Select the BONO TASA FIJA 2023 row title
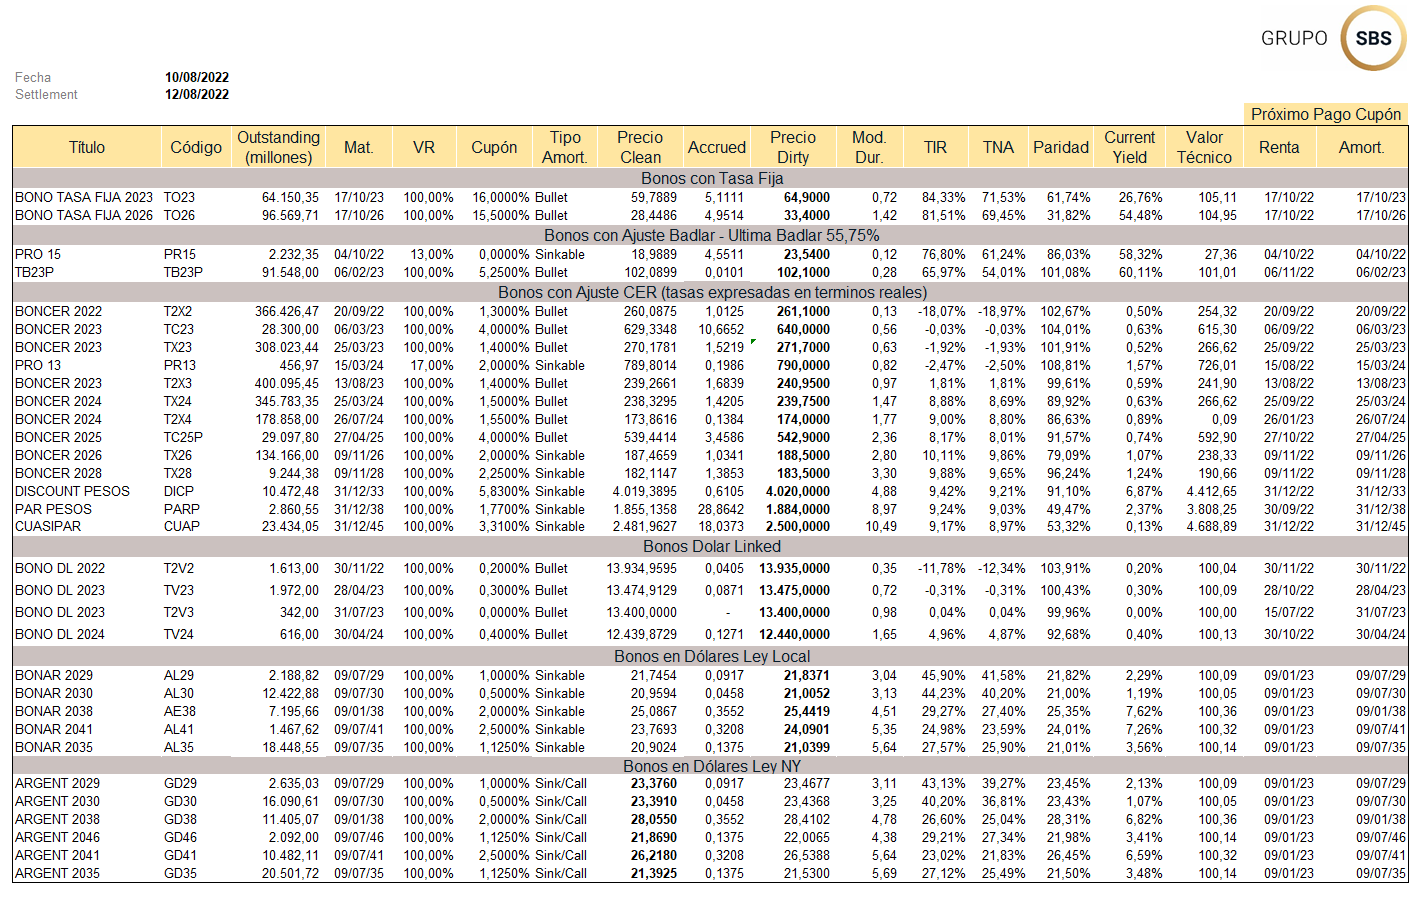Image resolution: width=1421 pixels, height=899 pixels. [x=84, y=197]
